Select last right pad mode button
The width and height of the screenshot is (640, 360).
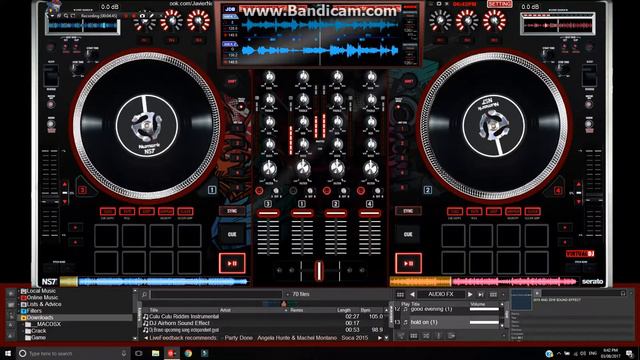[x=532, y=211]
